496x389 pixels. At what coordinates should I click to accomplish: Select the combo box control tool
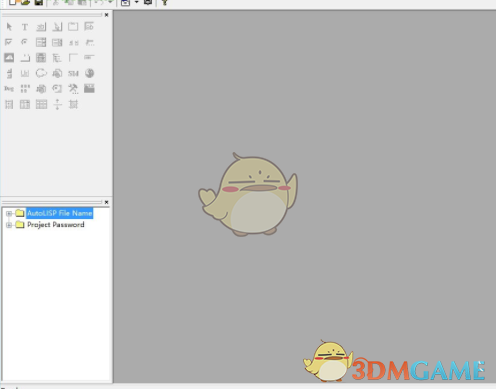point(41,42)
